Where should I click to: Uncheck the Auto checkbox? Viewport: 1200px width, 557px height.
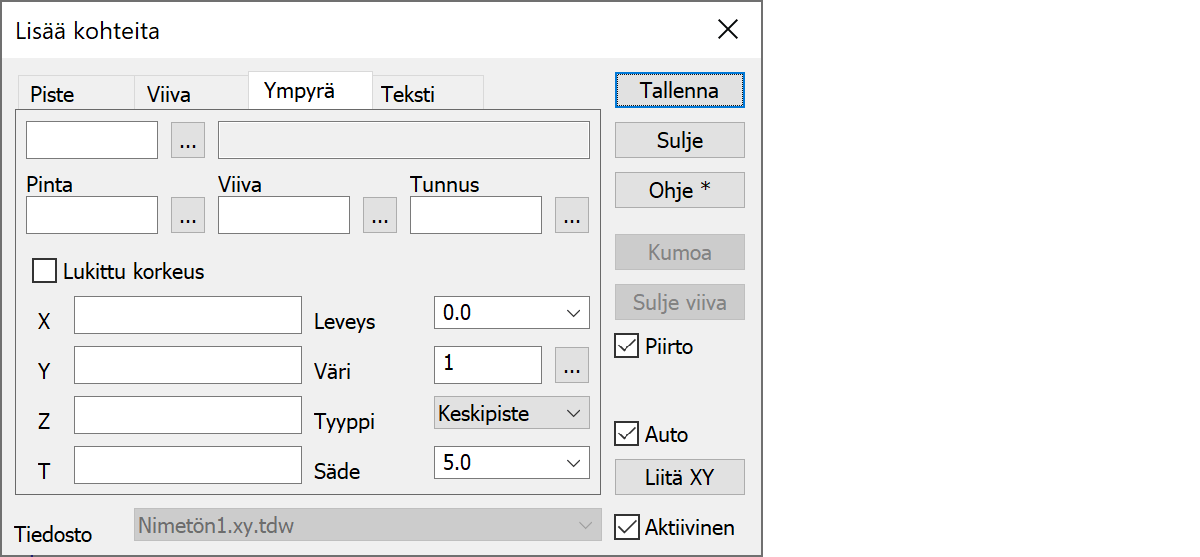pos(627,434)
